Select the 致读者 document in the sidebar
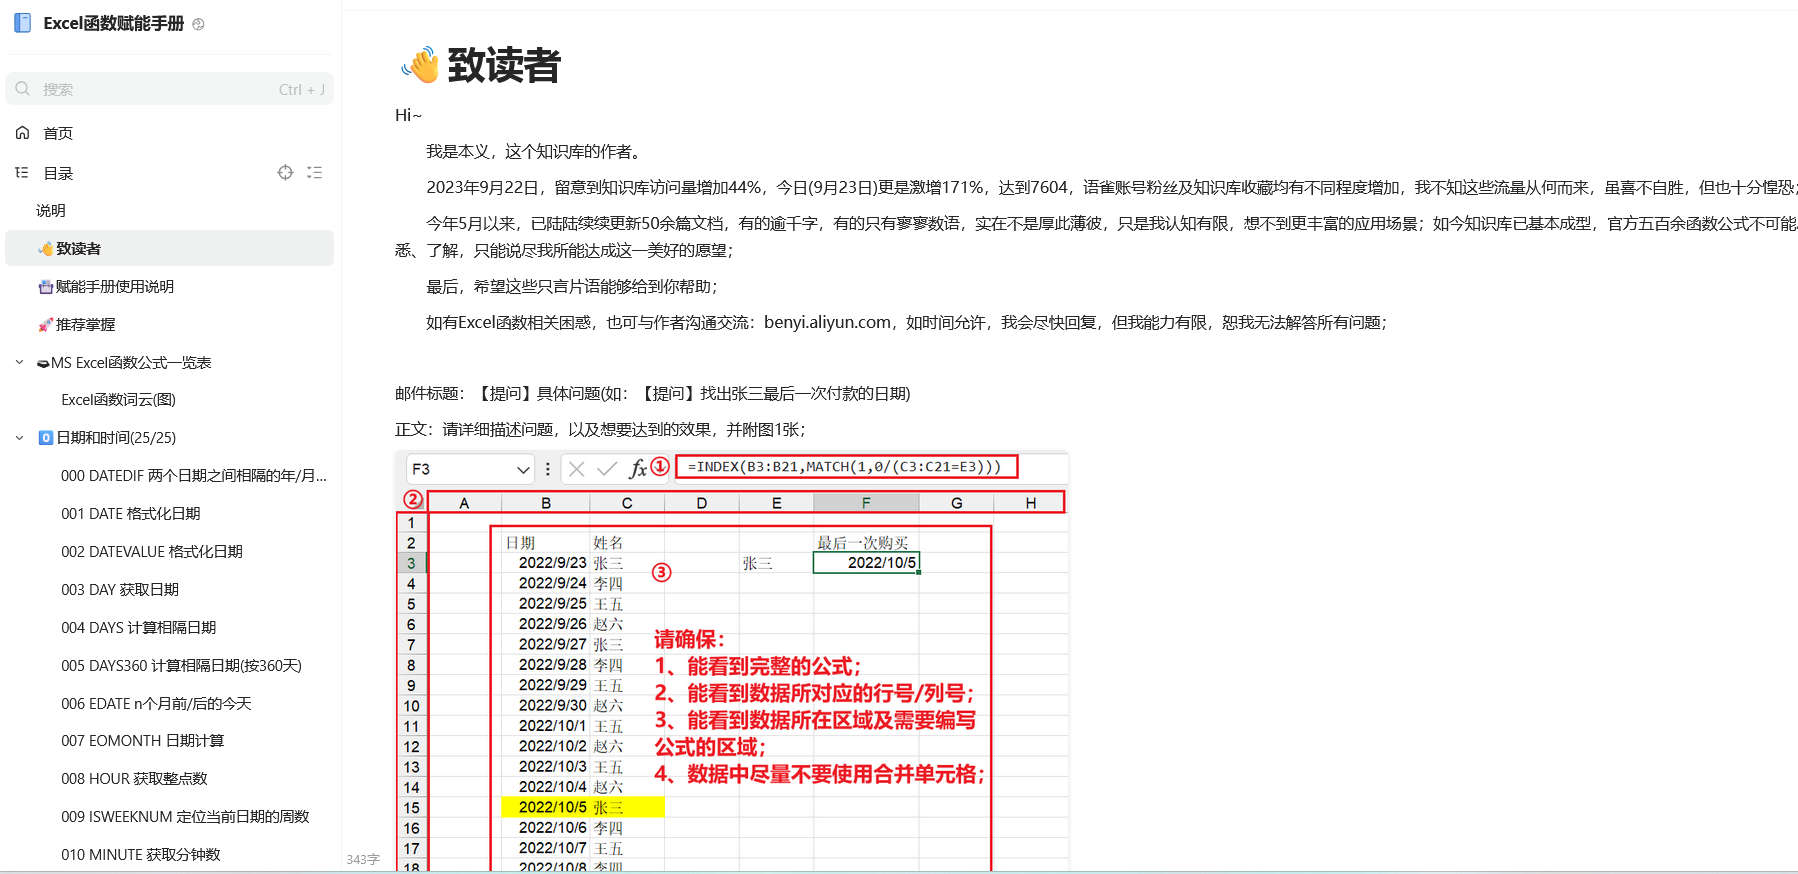The image size is (1798, 874). pyautogui.click(x=170, y=249)
